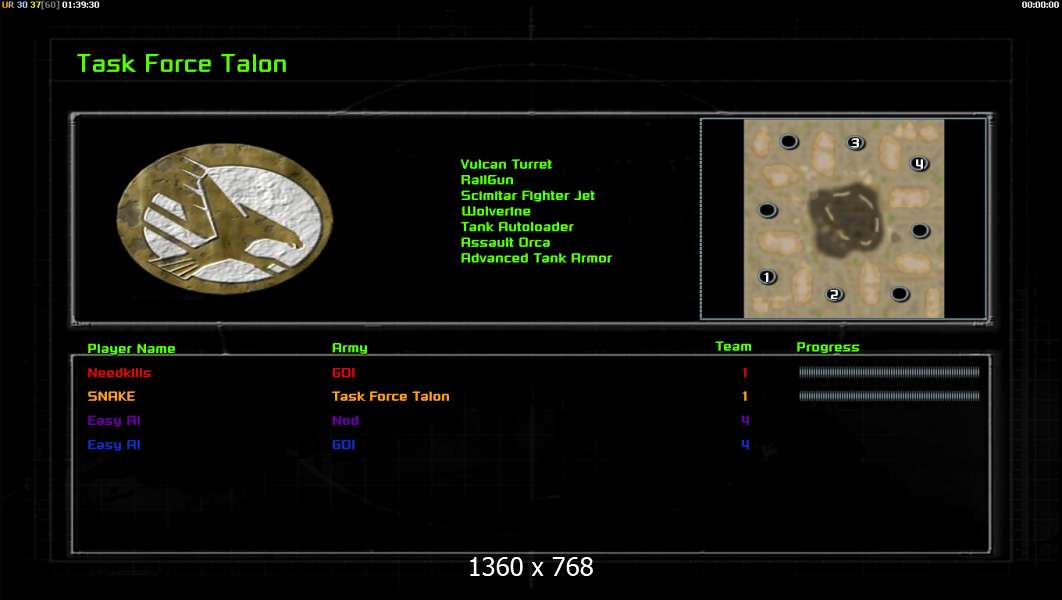Select start position 2 on the minimap
Screen dimensions: 1062x600
pyautogui.click(x=834, y=295)
